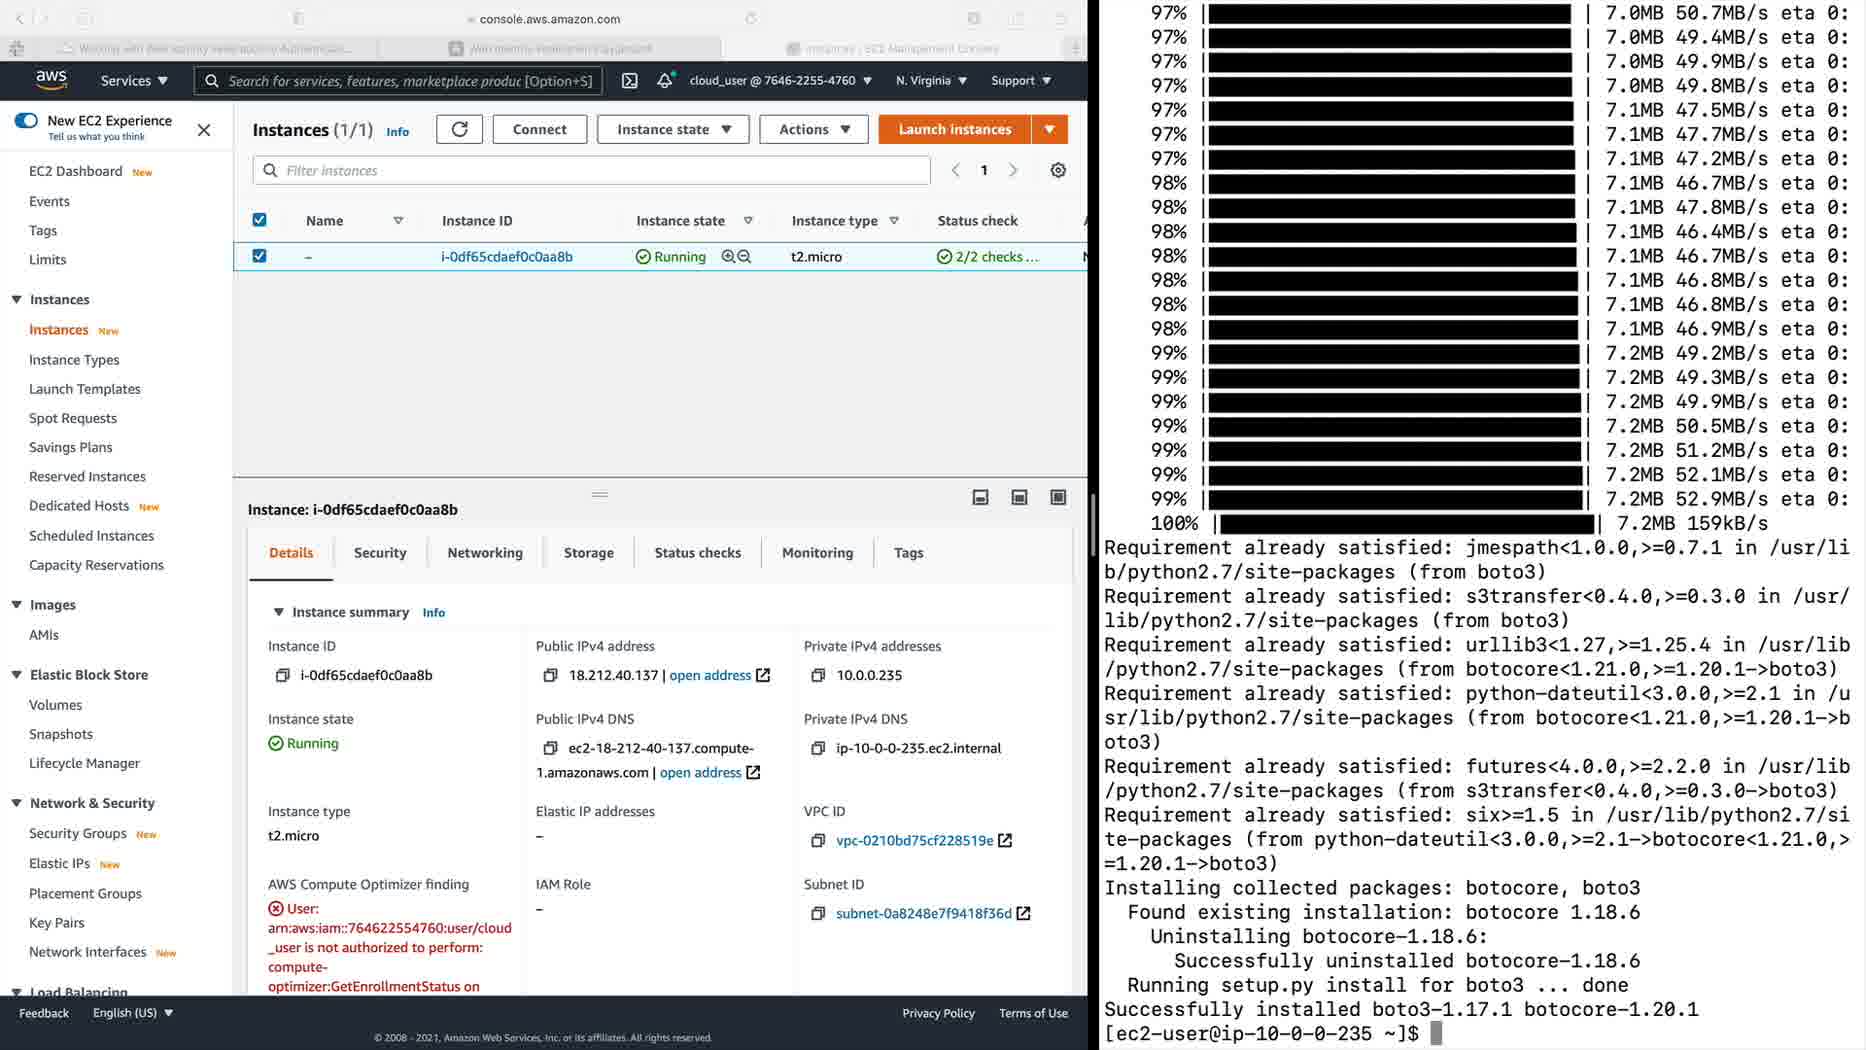The image size is (1866, 1050).
Task: Open the Instance state dropdown
Action: tap(673, 129)
